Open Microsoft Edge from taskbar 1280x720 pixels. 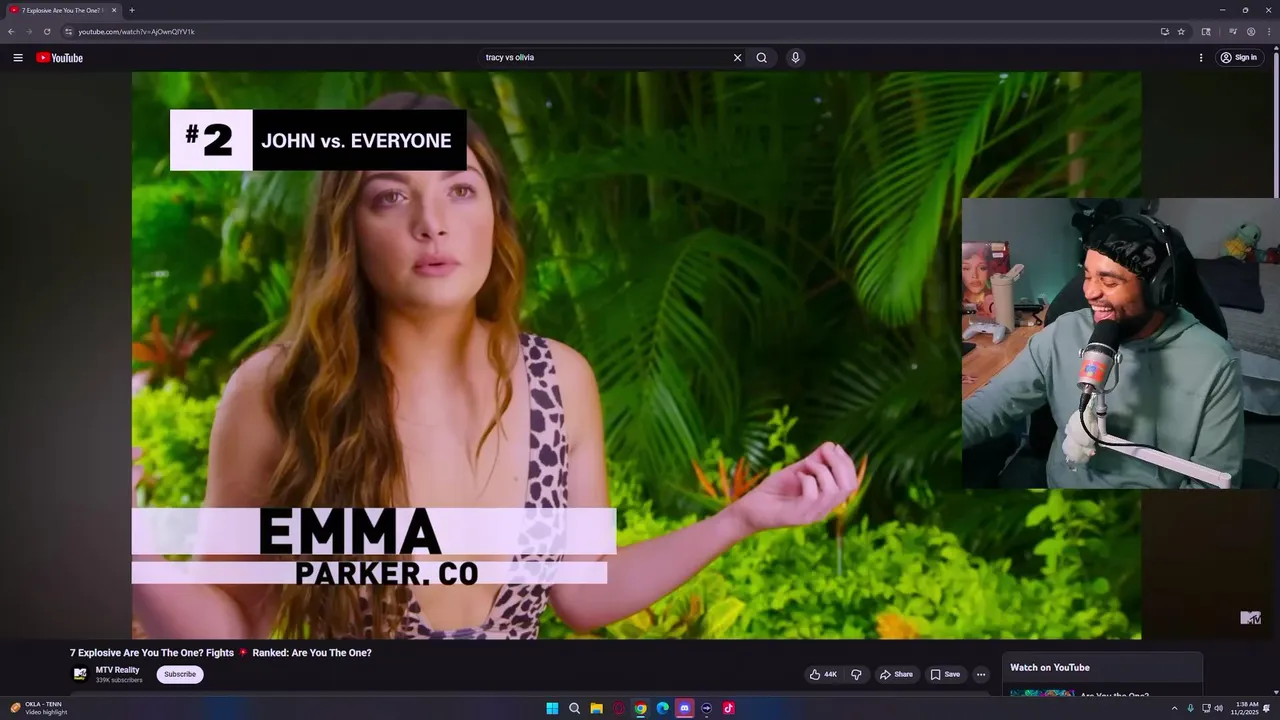tap(662, 708)
